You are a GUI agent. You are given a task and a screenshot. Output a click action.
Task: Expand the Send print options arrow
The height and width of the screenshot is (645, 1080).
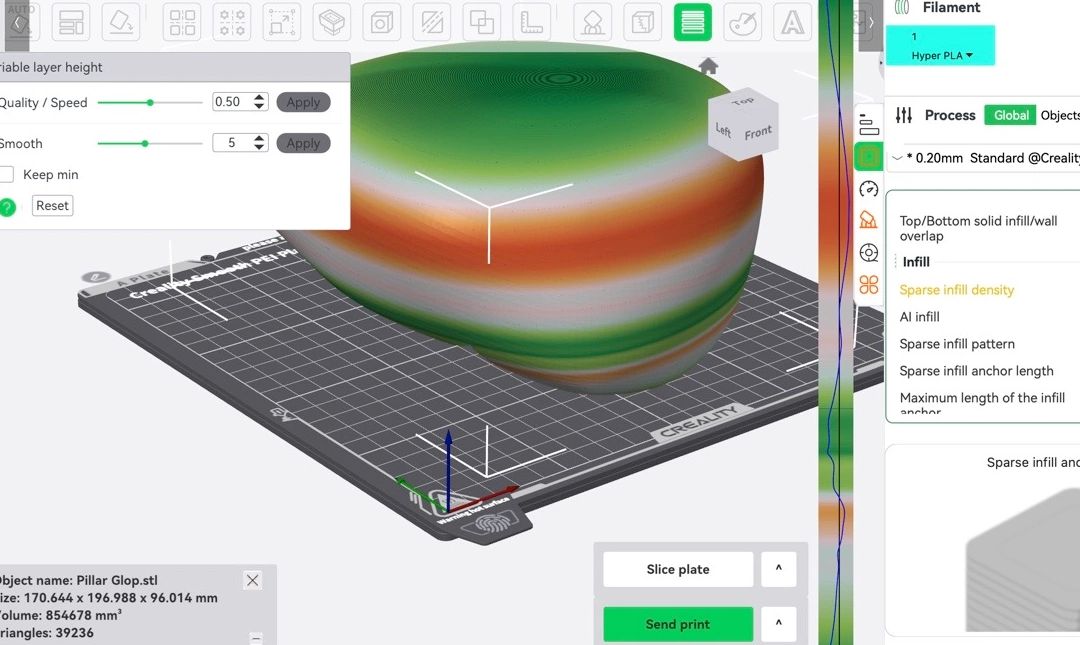[x=778, y=624]
